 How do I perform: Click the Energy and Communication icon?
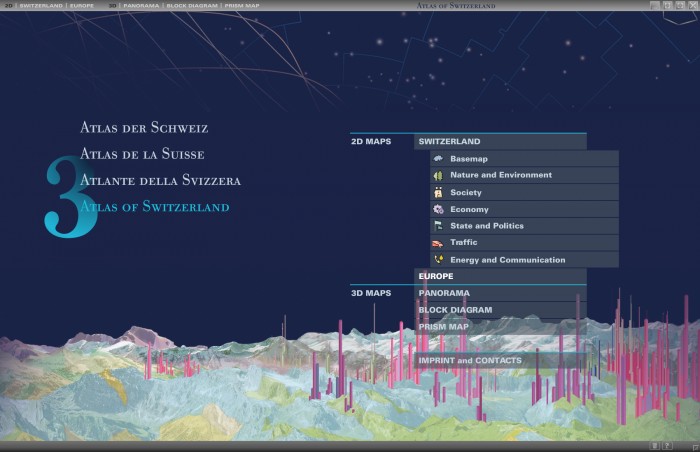coord(439,259)
